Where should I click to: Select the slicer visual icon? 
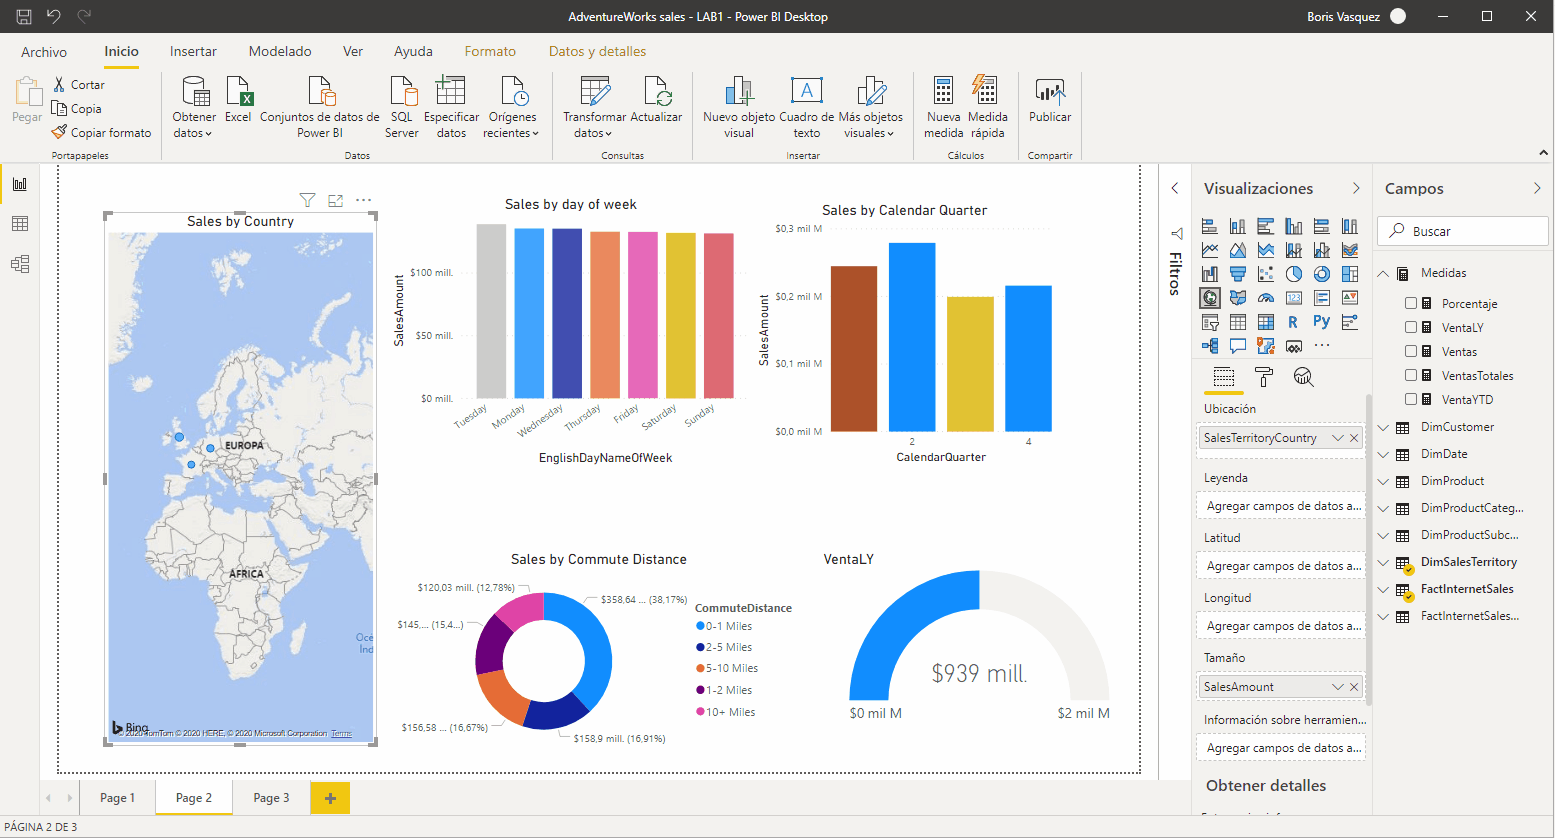click(1210, 321)
